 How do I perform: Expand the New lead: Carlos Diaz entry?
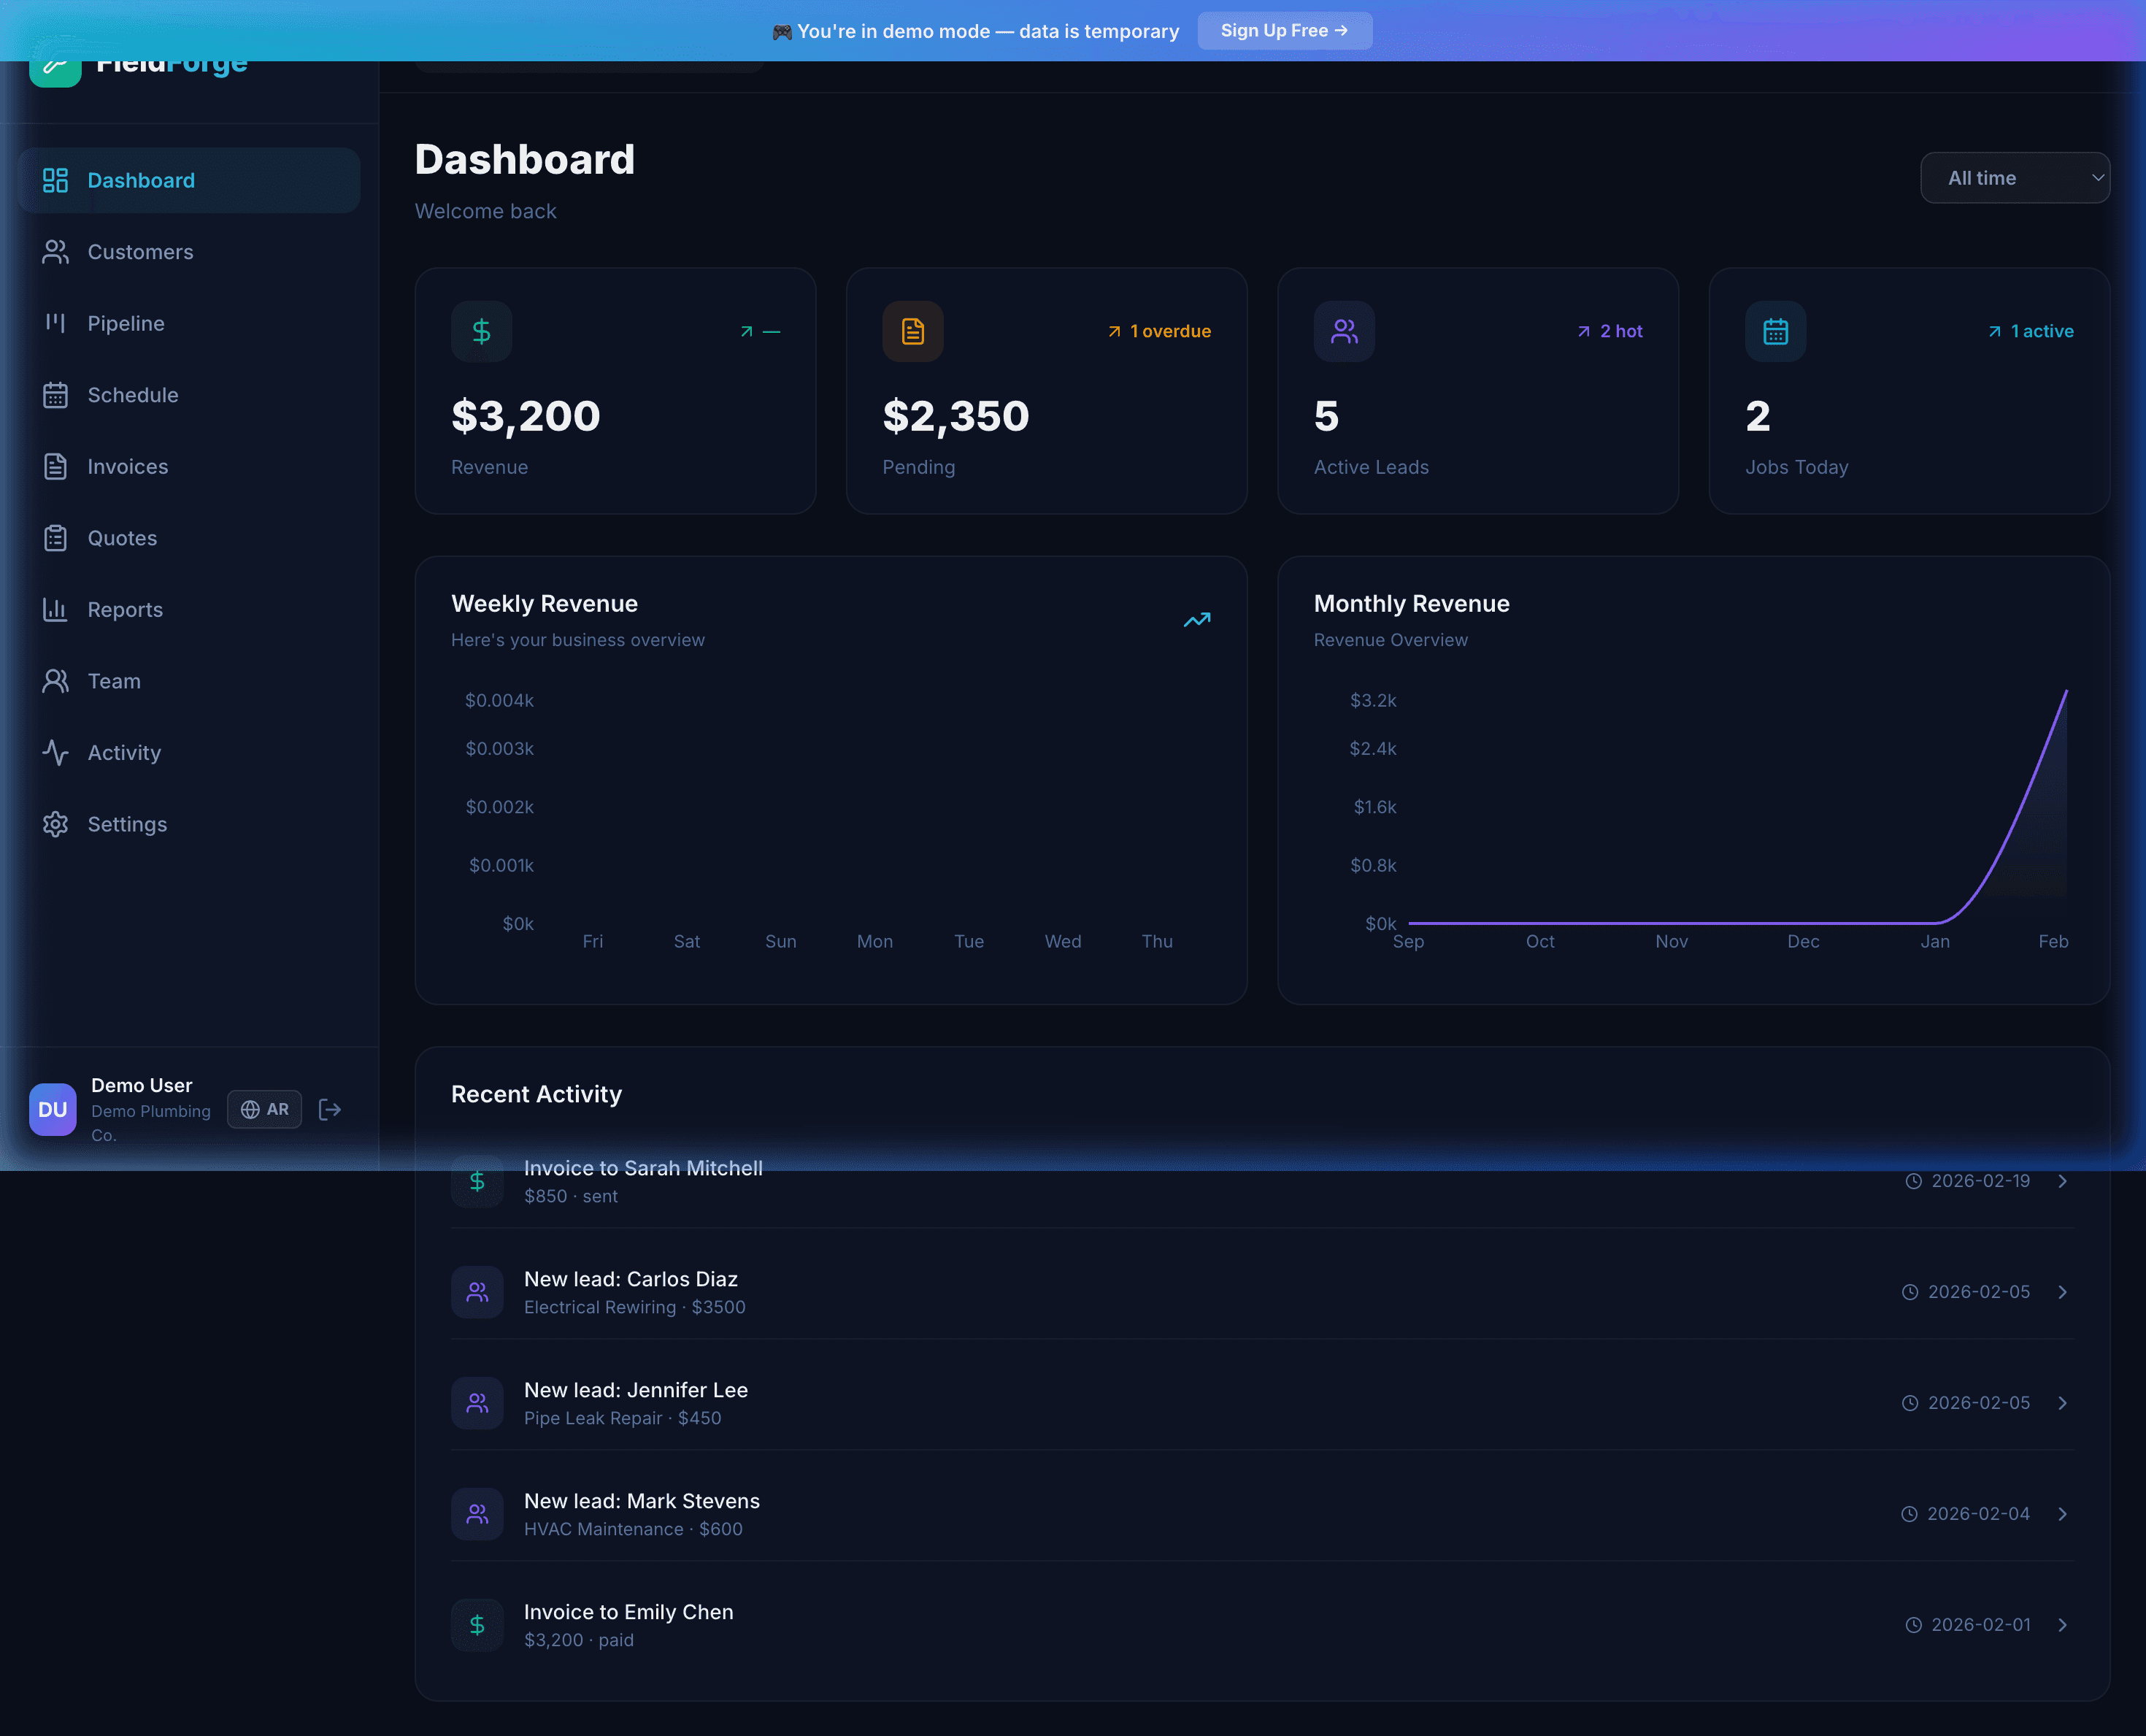tap(2062, 1291)
